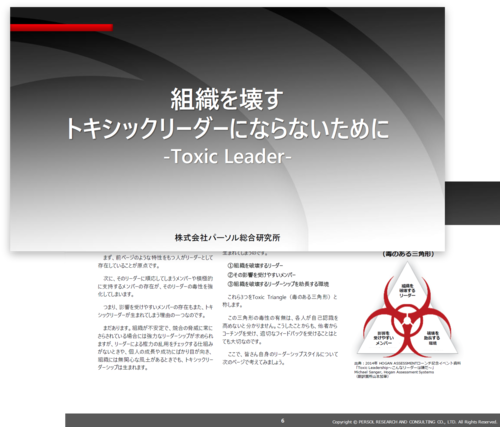Viewport: 500px width, 427px height.
Task: Select the title text 組織を壊す
Action: click(227, 99)
